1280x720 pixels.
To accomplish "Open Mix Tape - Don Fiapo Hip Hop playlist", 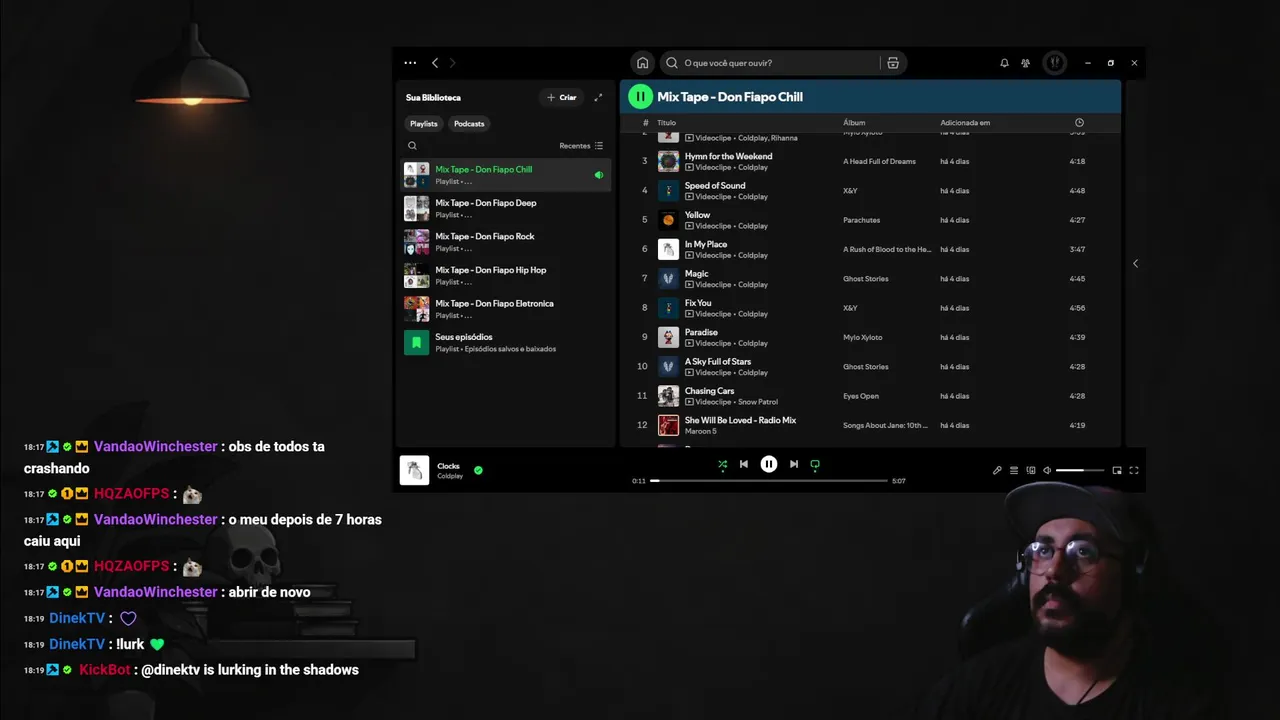I will [506, 275].
